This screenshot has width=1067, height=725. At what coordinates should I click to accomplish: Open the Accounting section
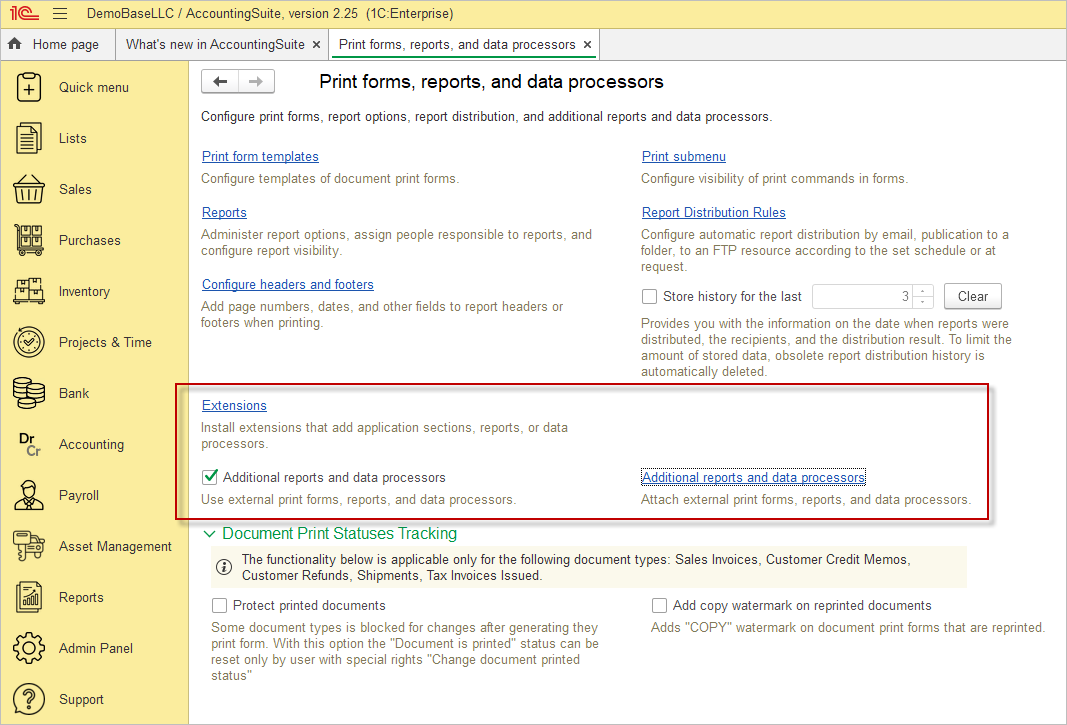[91, 444]
